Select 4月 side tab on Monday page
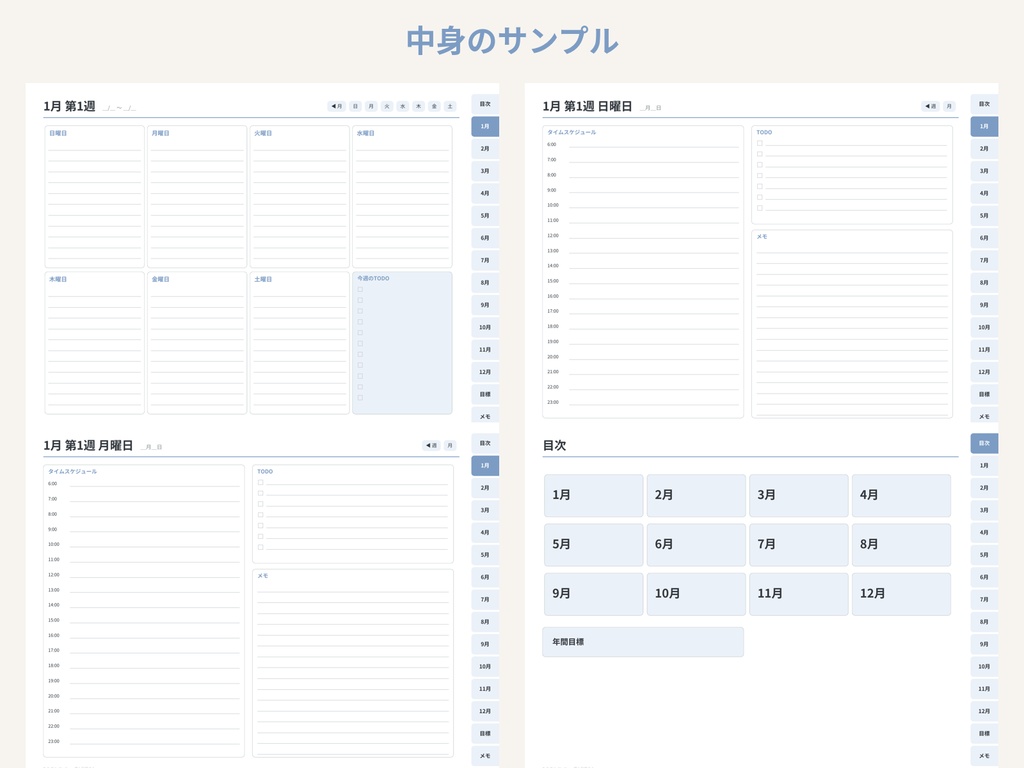The image size is (1024, 768). pos(485,532)
